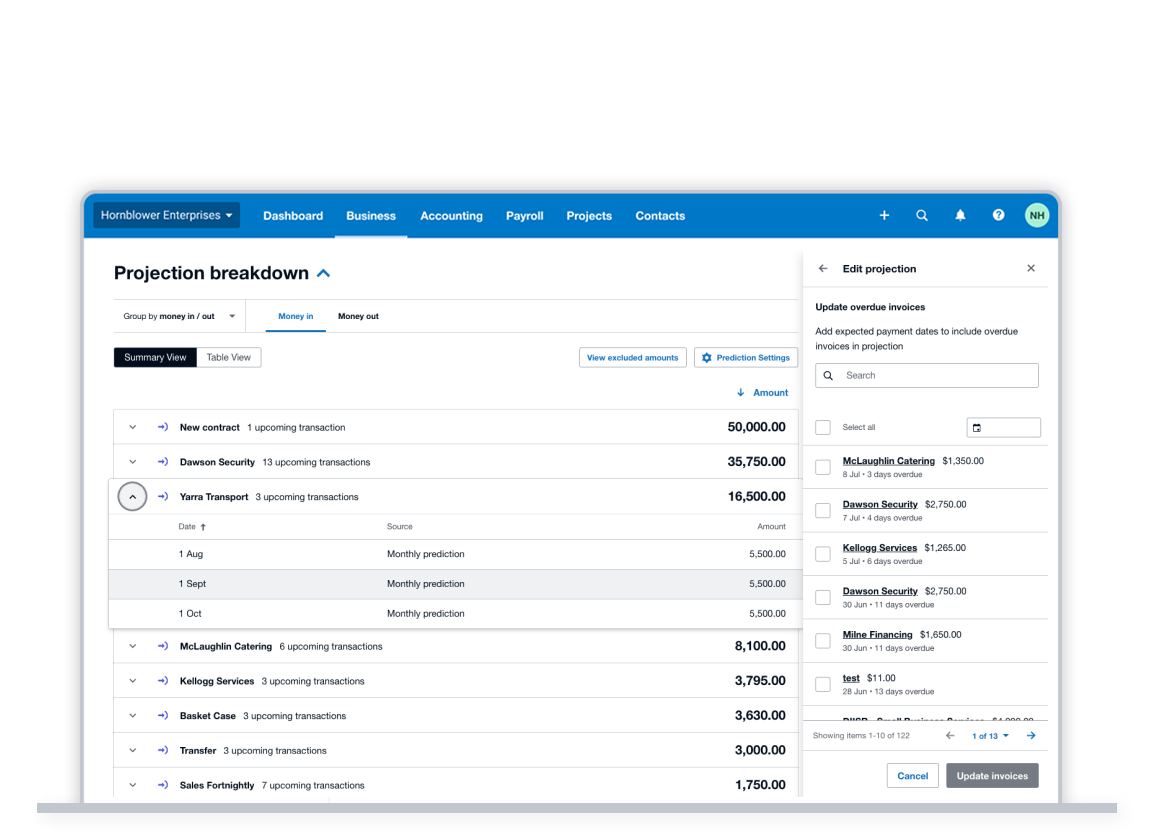1154x838 pixels.
Task: Click the Search field in Edit projection
Action: pyautogui.click(x=926, y=375)
